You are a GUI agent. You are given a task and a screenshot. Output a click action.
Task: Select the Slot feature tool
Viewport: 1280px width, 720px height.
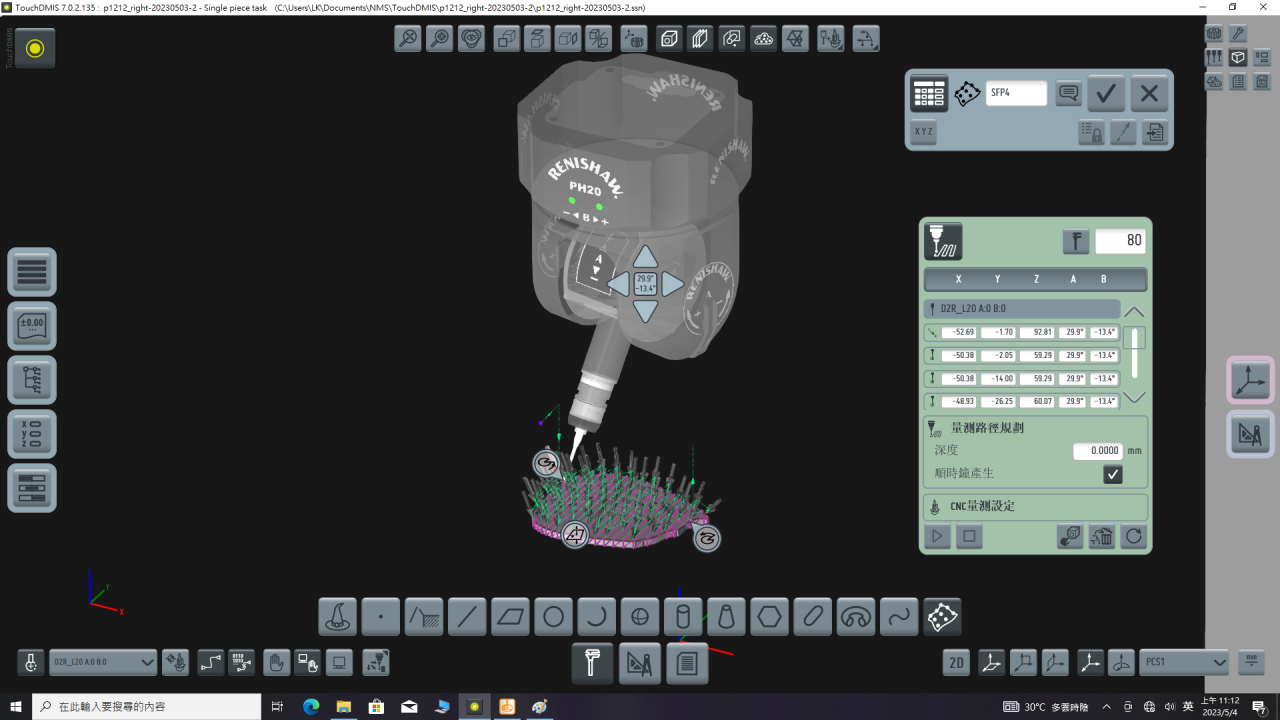[812, 617]
